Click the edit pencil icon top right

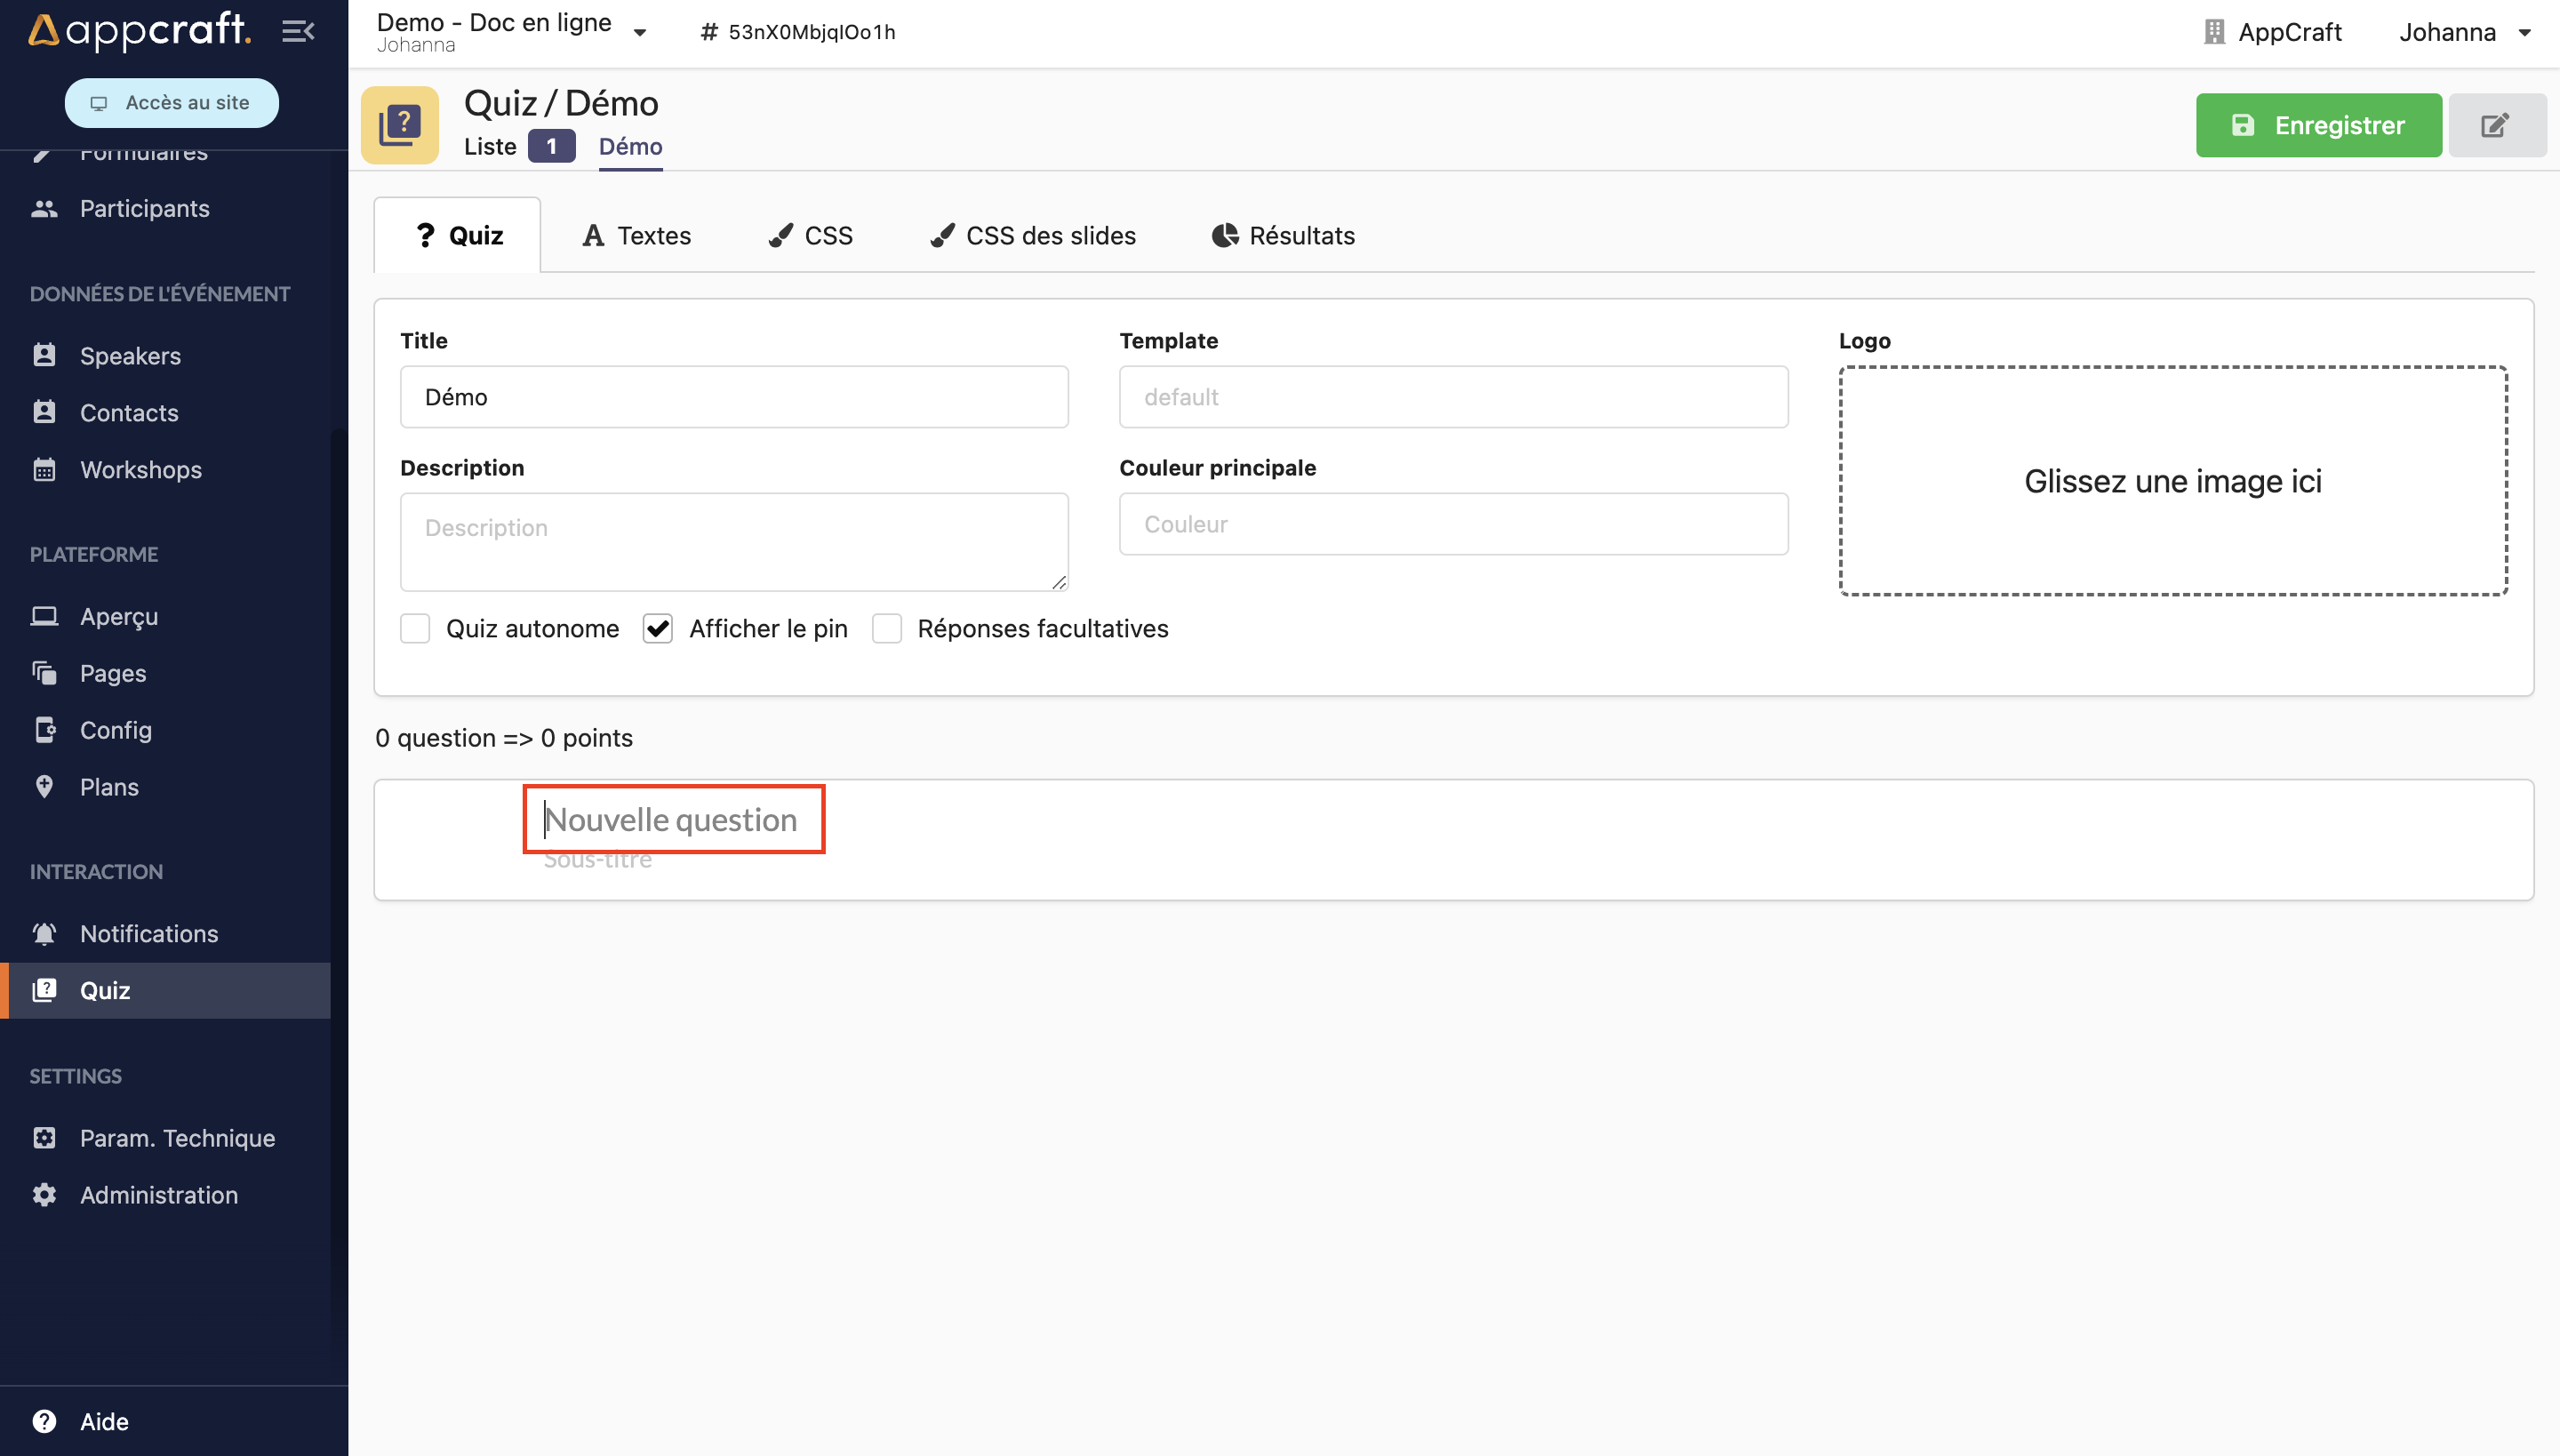click(2495, 124)
